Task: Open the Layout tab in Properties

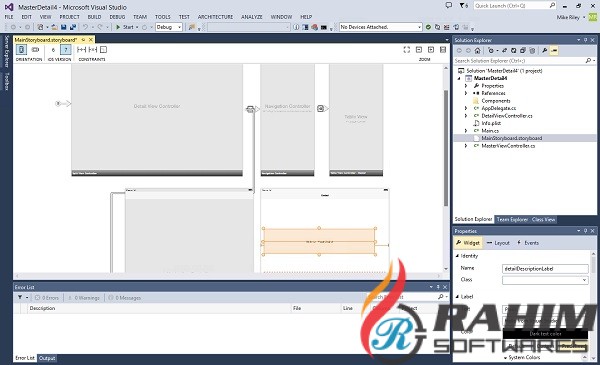Action: [499, 243]
